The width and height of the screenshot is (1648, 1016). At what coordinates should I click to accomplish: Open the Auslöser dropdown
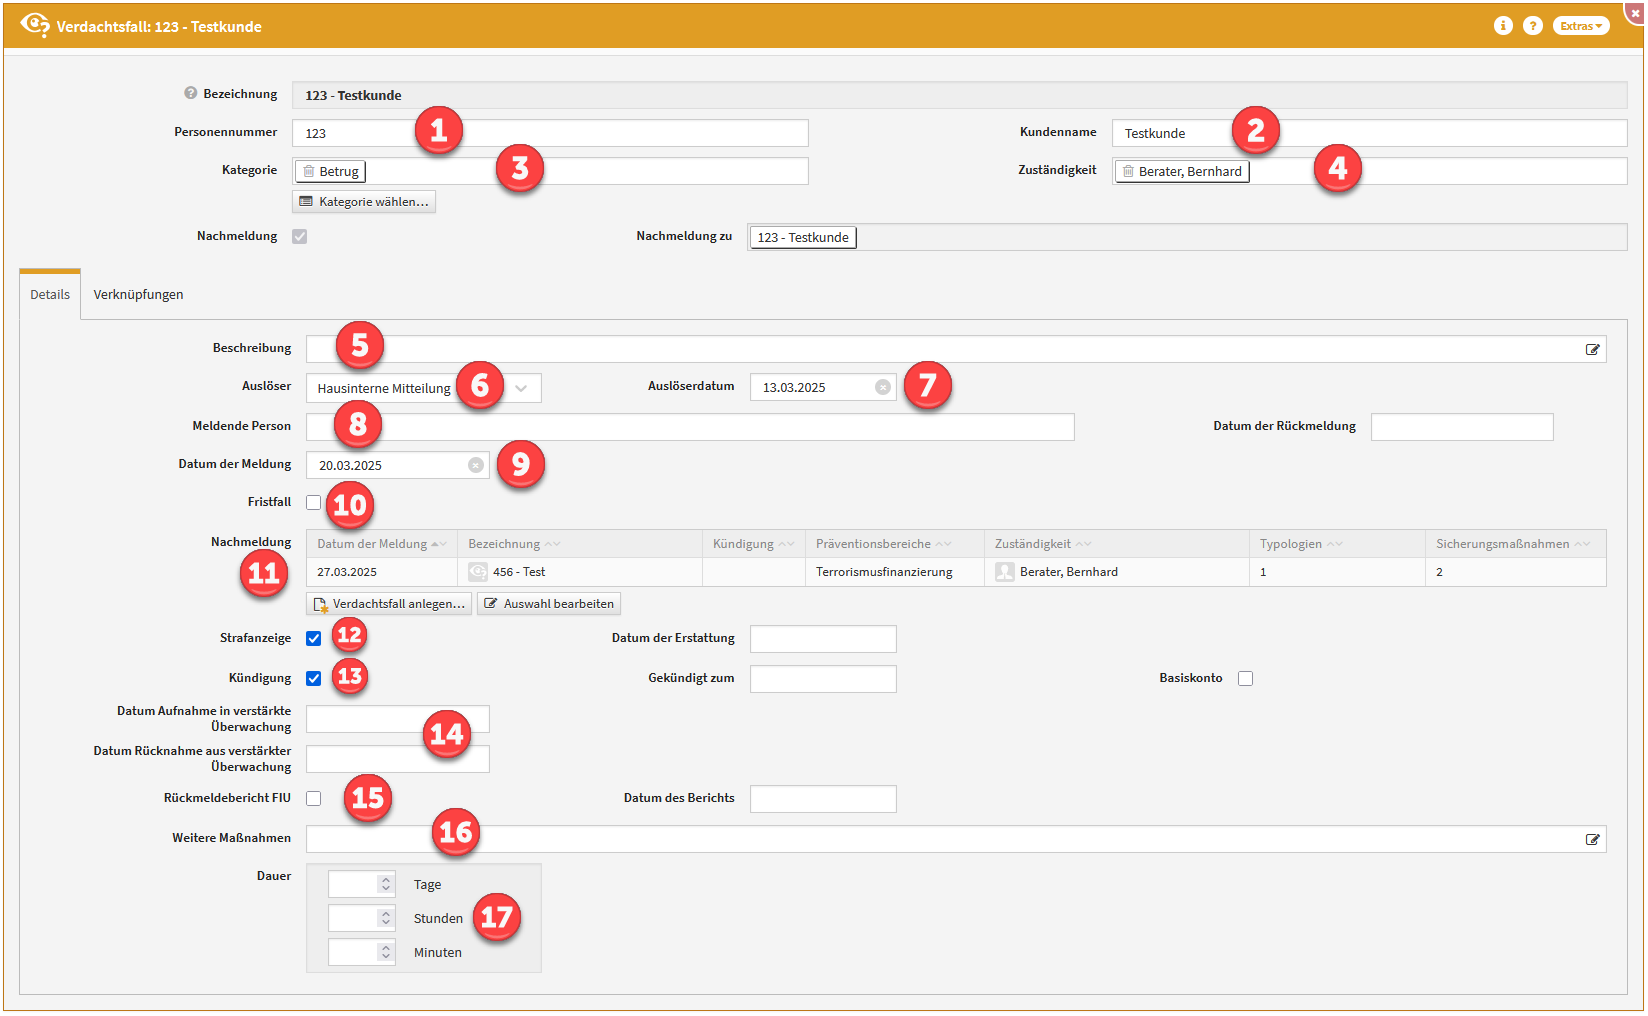tap(521, 389)
